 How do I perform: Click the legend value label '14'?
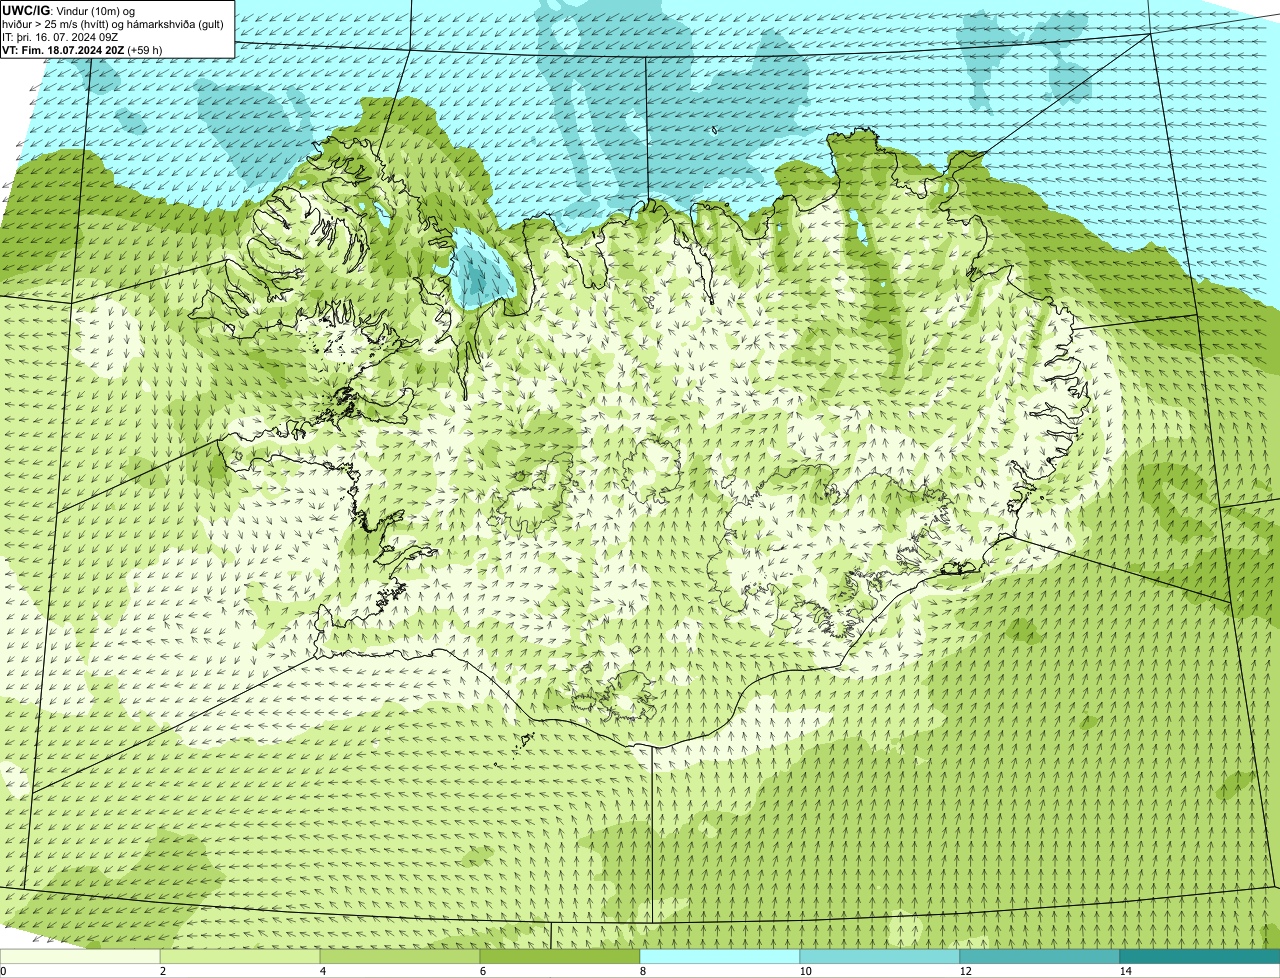1125,971
